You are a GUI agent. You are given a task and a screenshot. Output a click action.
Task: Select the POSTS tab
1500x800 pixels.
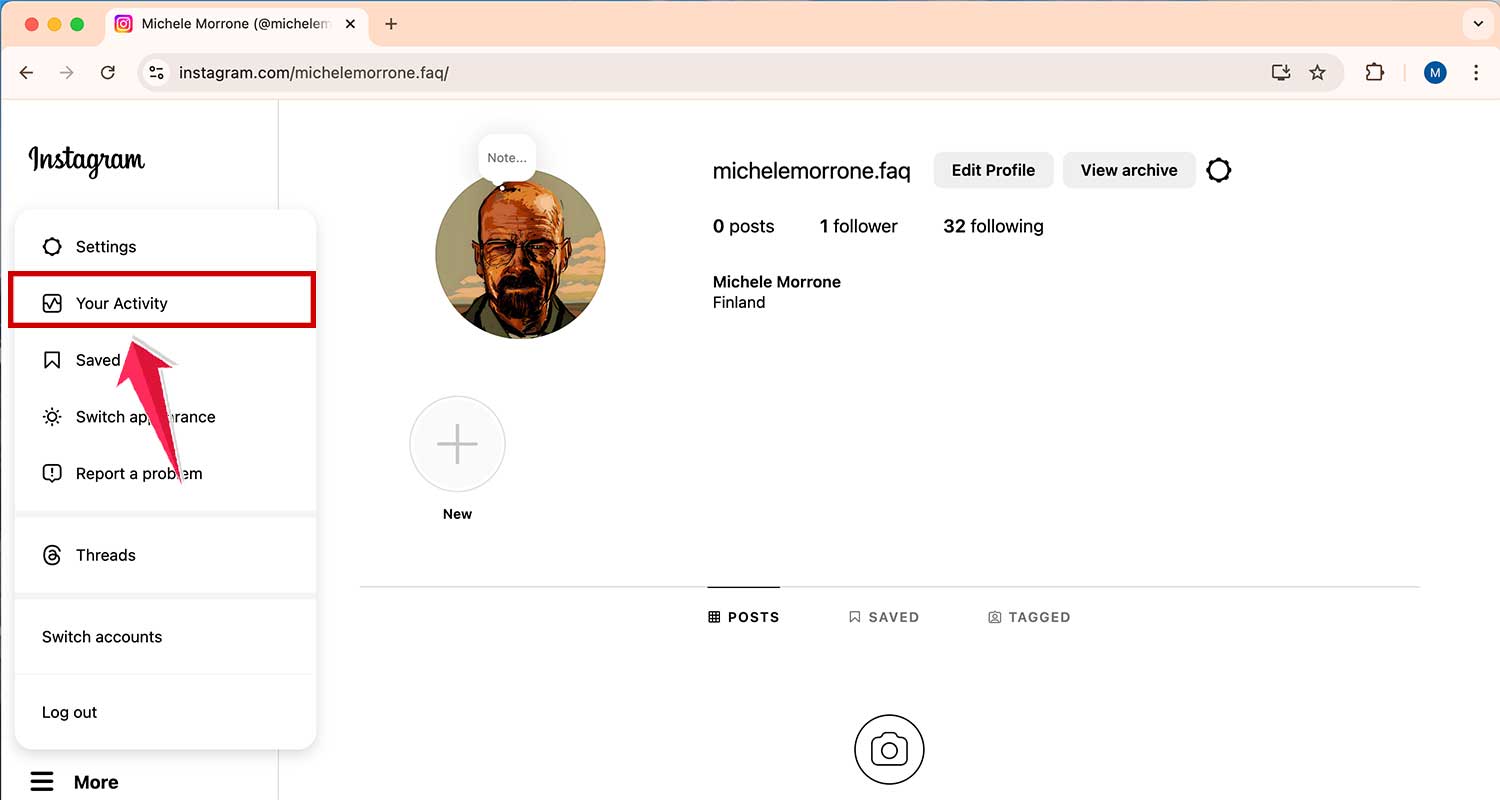click(743, 617)
